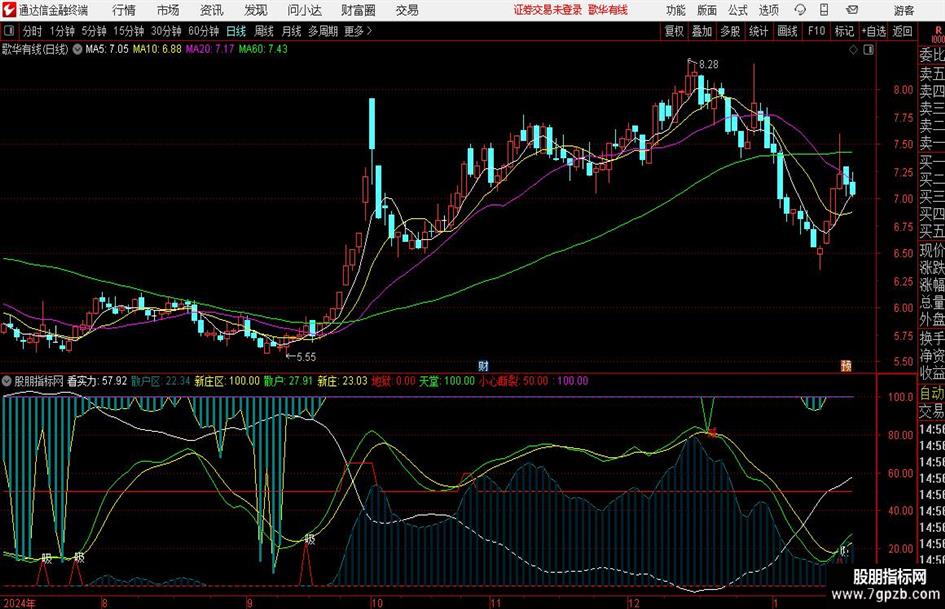Open the 资讯 menu
This screenshot has width=945, height=609.
coord(212,10)
